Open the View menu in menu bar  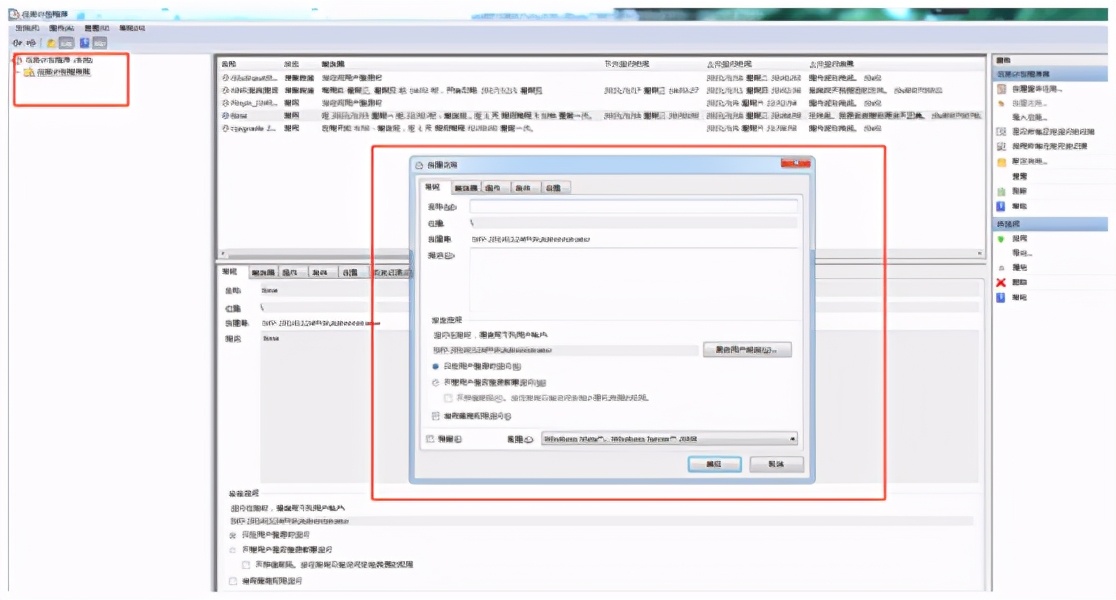coord(96,28)
